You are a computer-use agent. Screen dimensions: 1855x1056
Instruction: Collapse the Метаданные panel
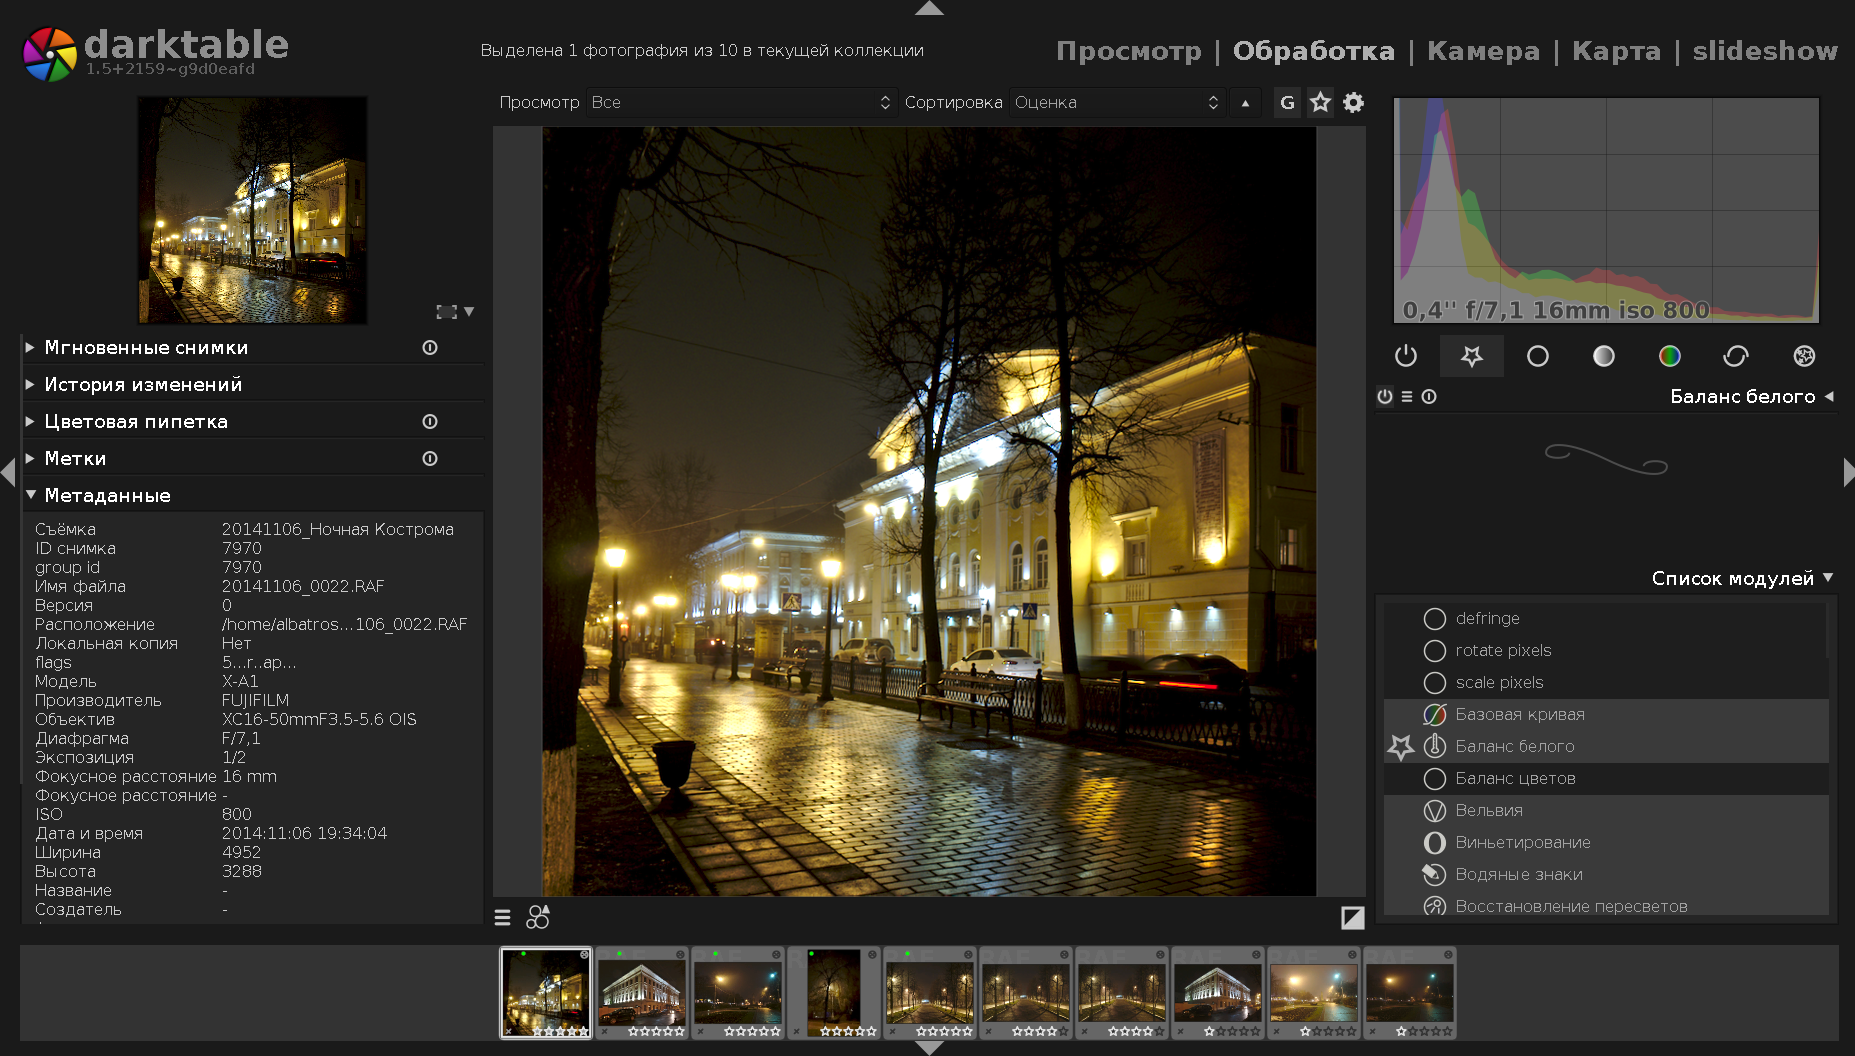click(30, 495)
